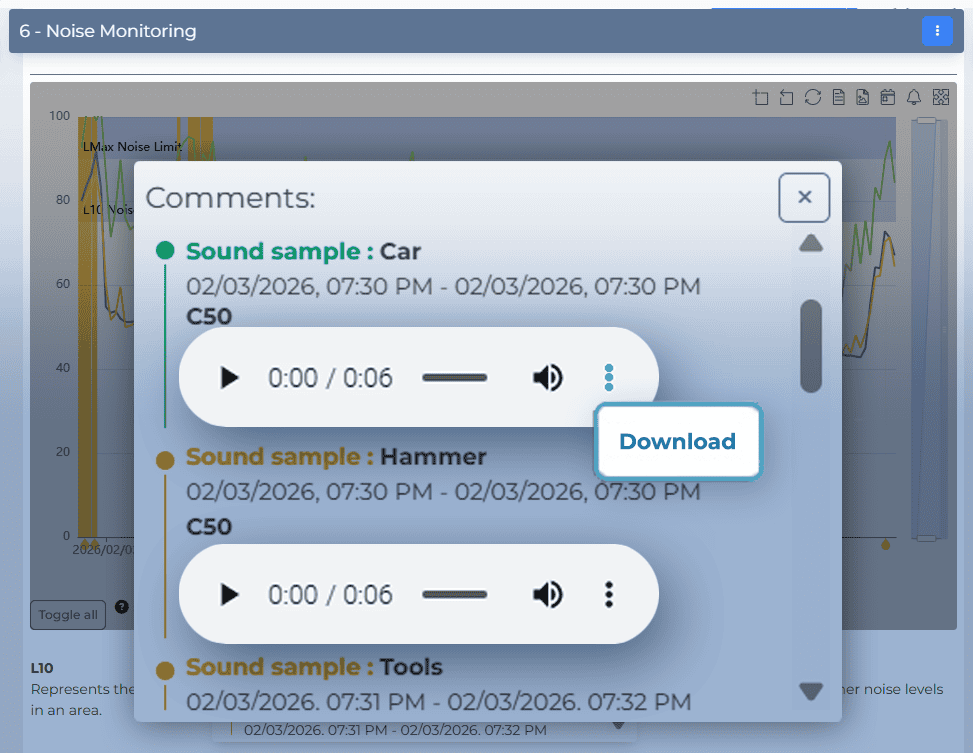Open the Hammer player more-options menu
Screen dimensions: 973x753
tap(608, 594)
